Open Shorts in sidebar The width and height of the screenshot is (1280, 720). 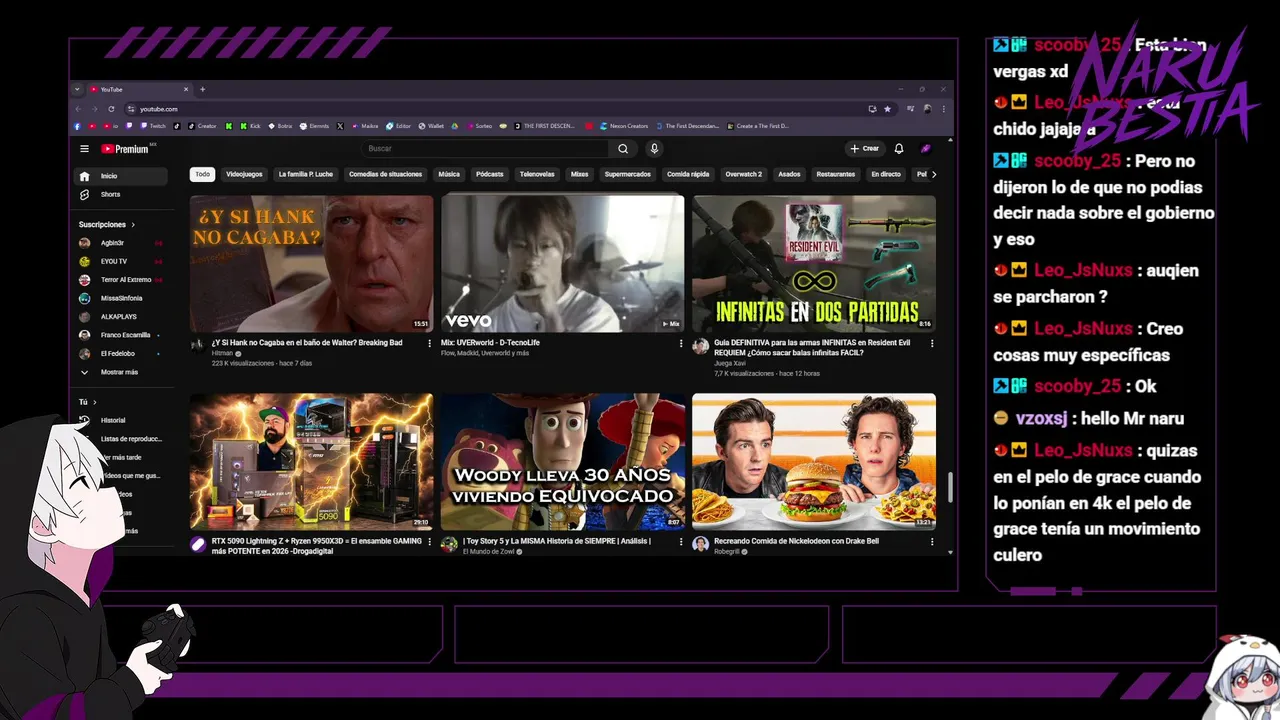pos(122,194)
